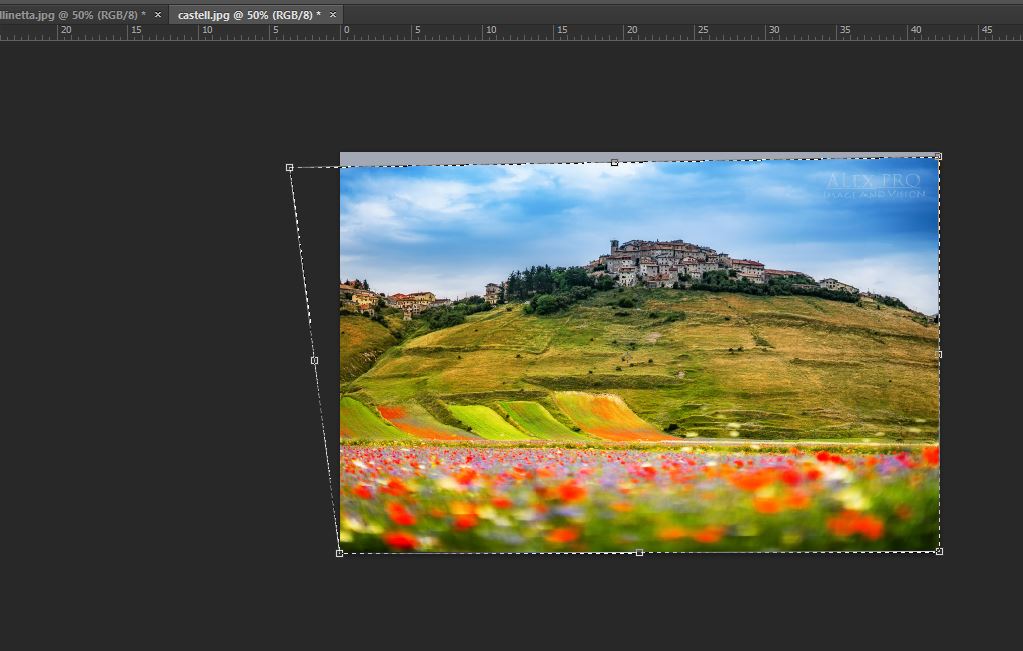Click the 0 mark on the horizontal ruler
Screen dimensions: 1023x651
click(347, 31)
